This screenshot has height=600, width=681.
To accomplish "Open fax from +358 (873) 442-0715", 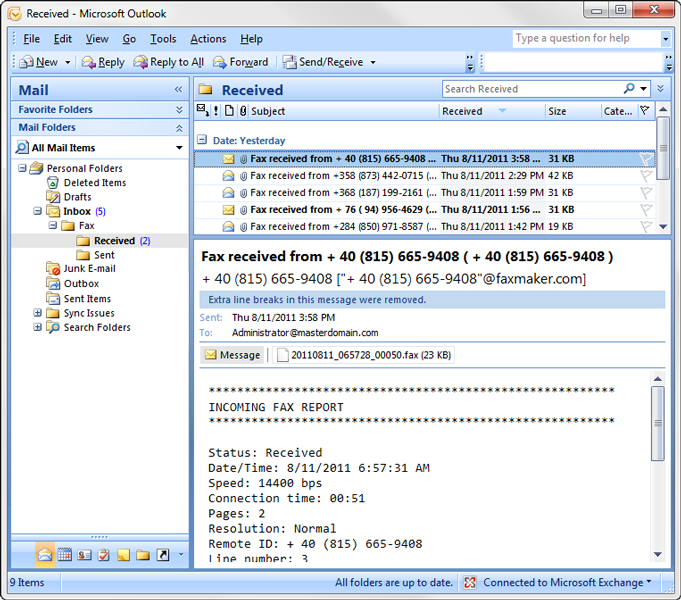I will coord(425,176).
